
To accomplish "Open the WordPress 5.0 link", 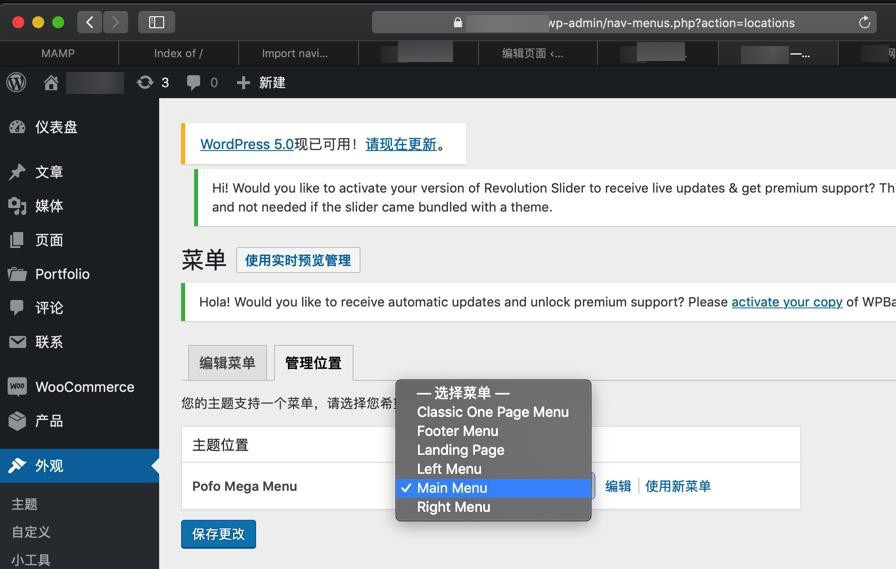I will (247, 144).
